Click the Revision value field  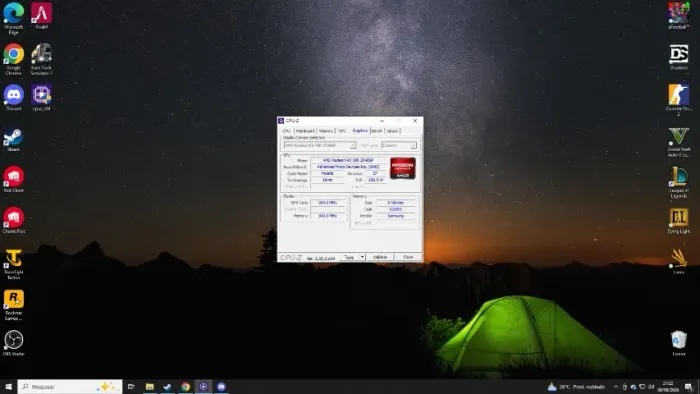pos(375,173)
